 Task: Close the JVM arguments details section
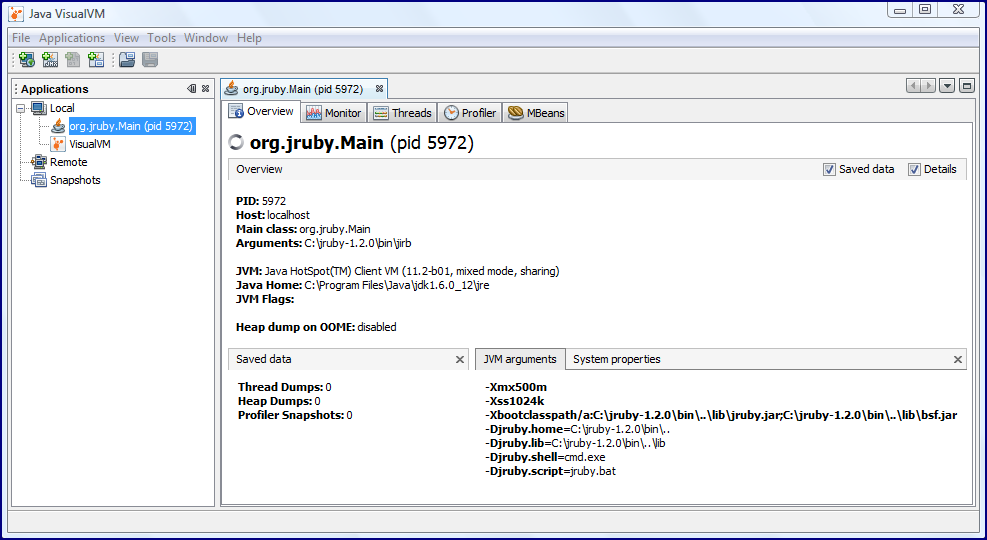tap(957, 359)
